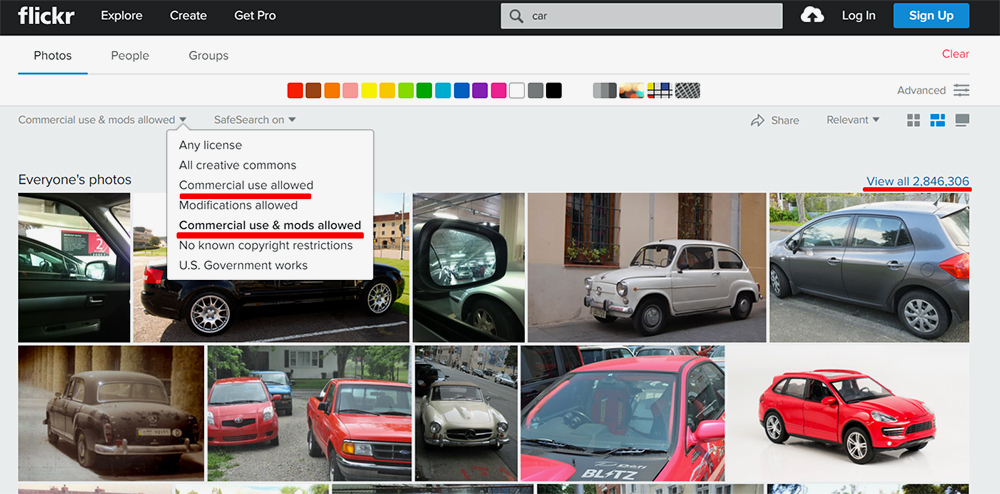Select the black and white filter

tap(605, 91)
